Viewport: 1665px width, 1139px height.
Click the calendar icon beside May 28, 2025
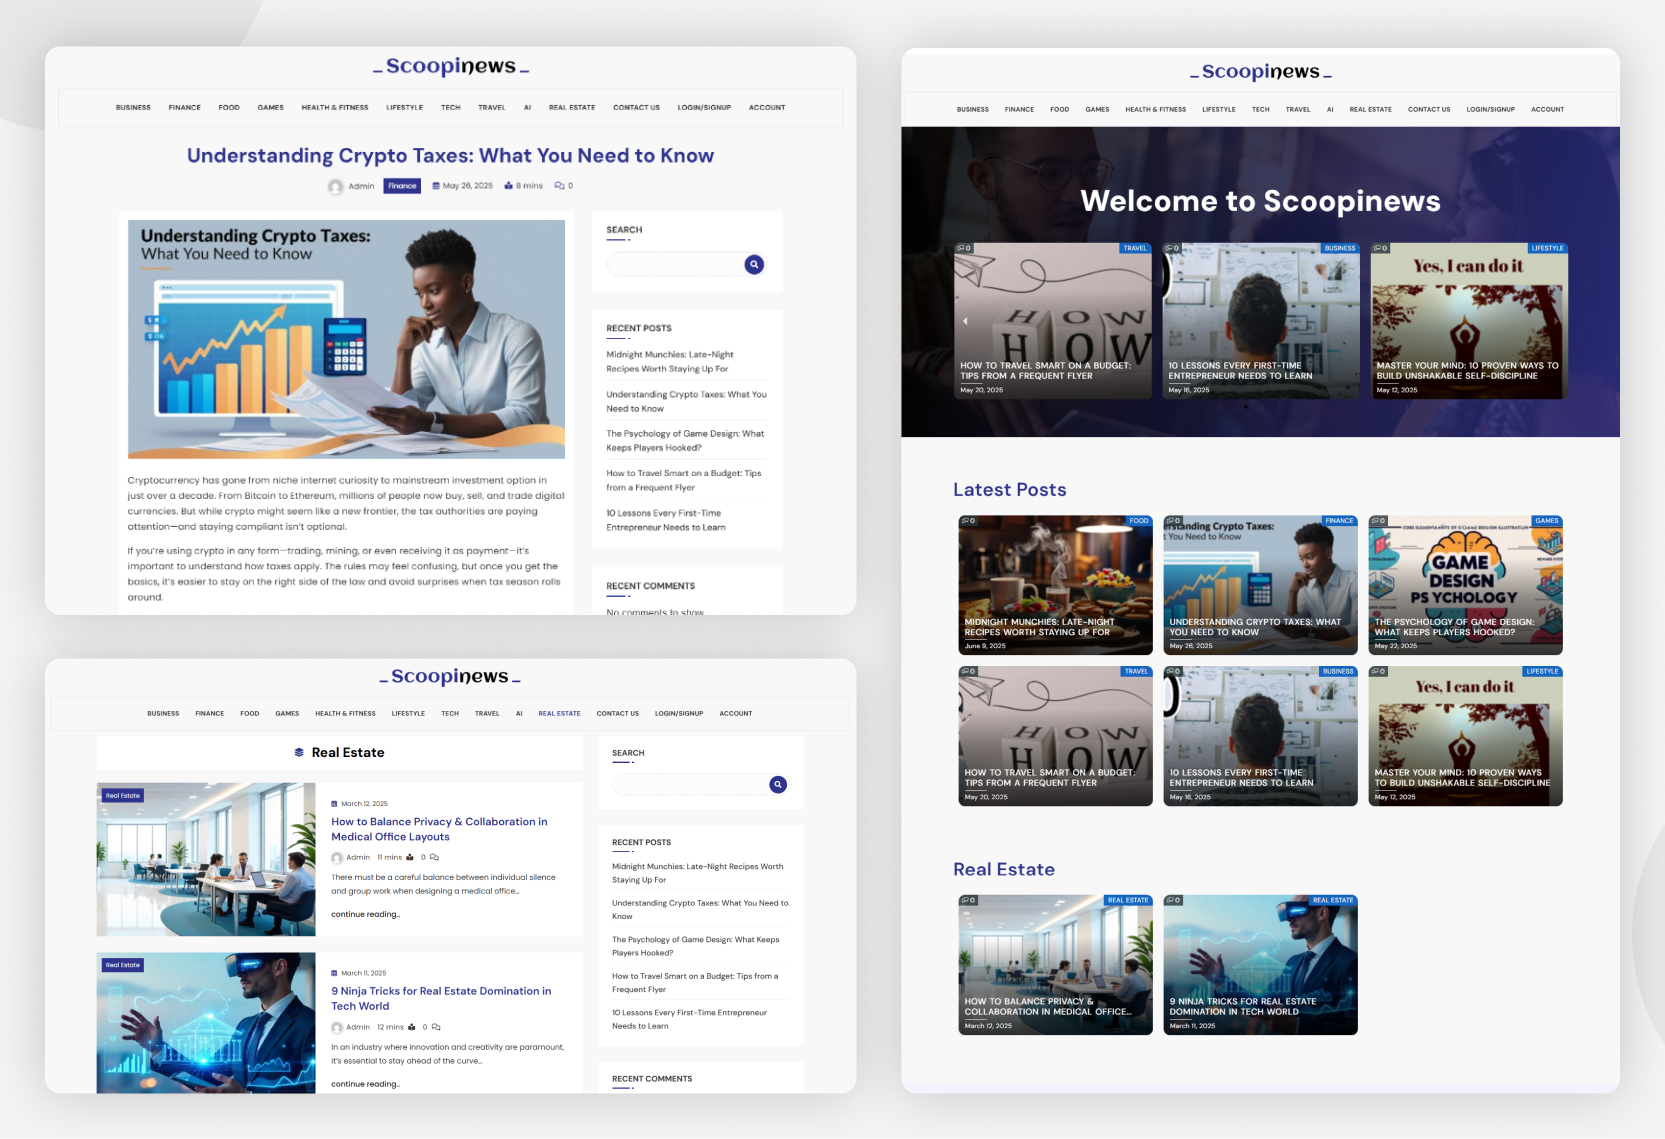[436, 186]
